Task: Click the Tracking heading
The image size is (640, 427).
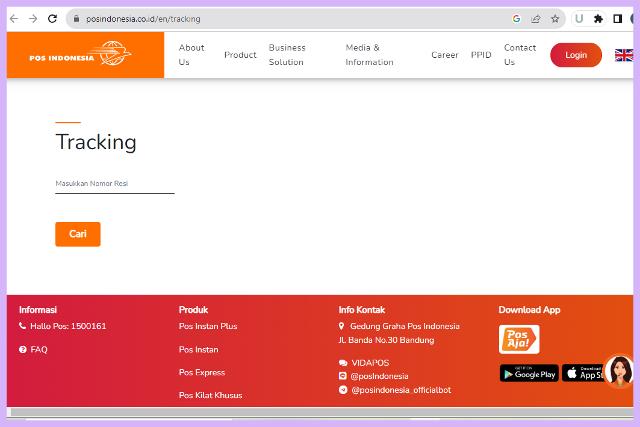Action: coord(96,142)
